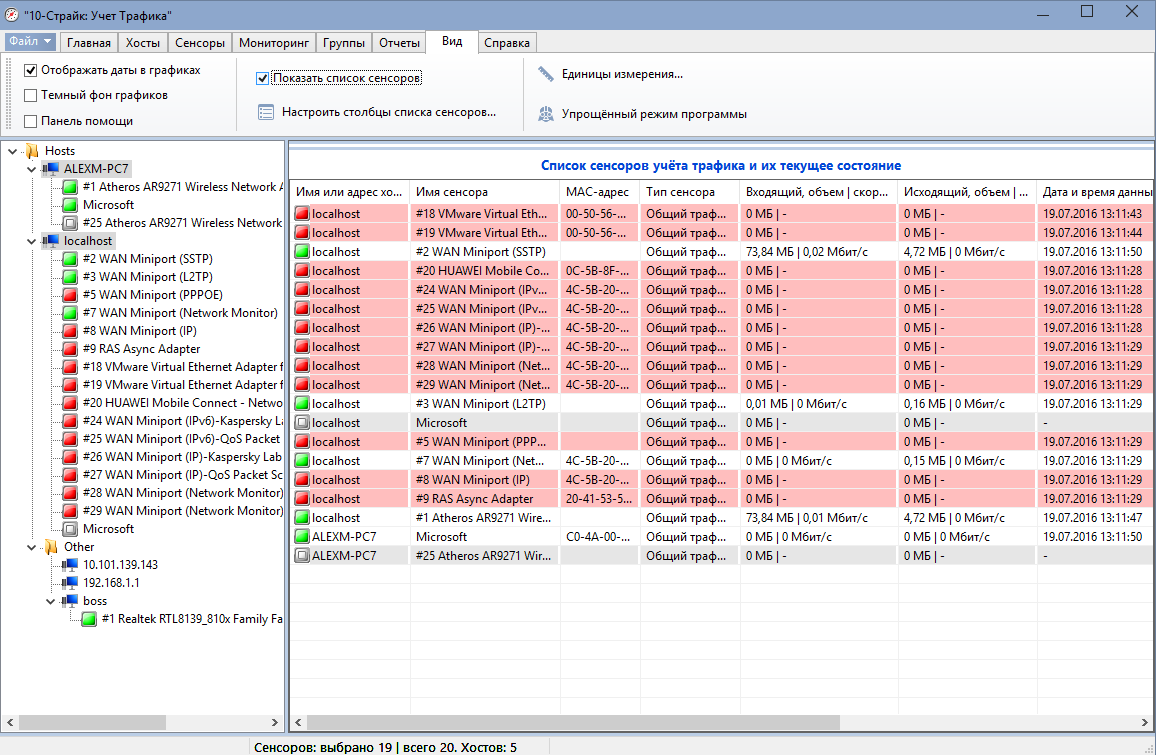This screenshot has height=755, width=1156.
Task: Collapse the boss host node
Action: [x=51, y=601]
